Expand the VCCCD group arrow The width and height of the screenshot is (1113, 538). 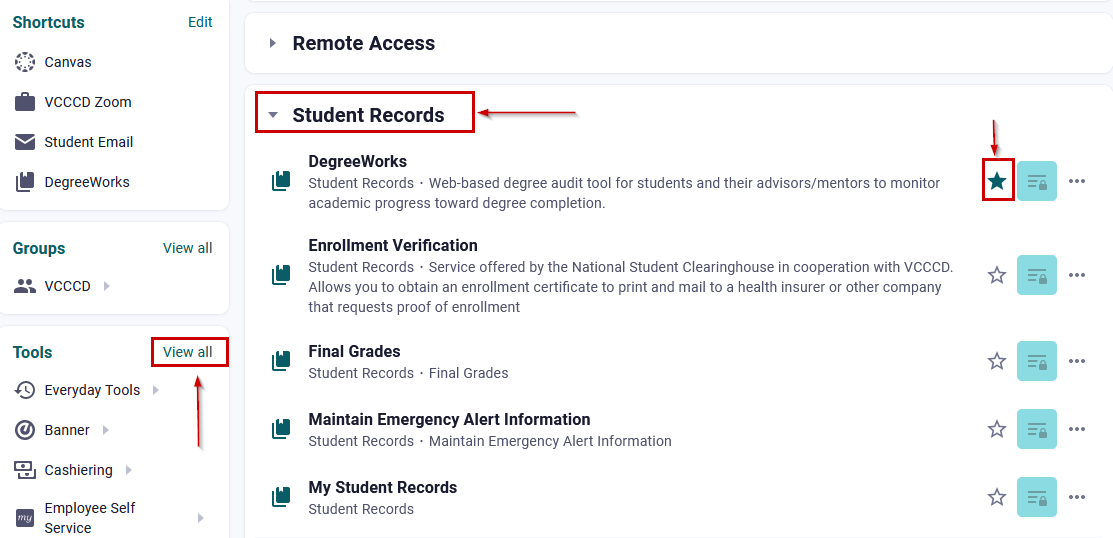point(106,286)
